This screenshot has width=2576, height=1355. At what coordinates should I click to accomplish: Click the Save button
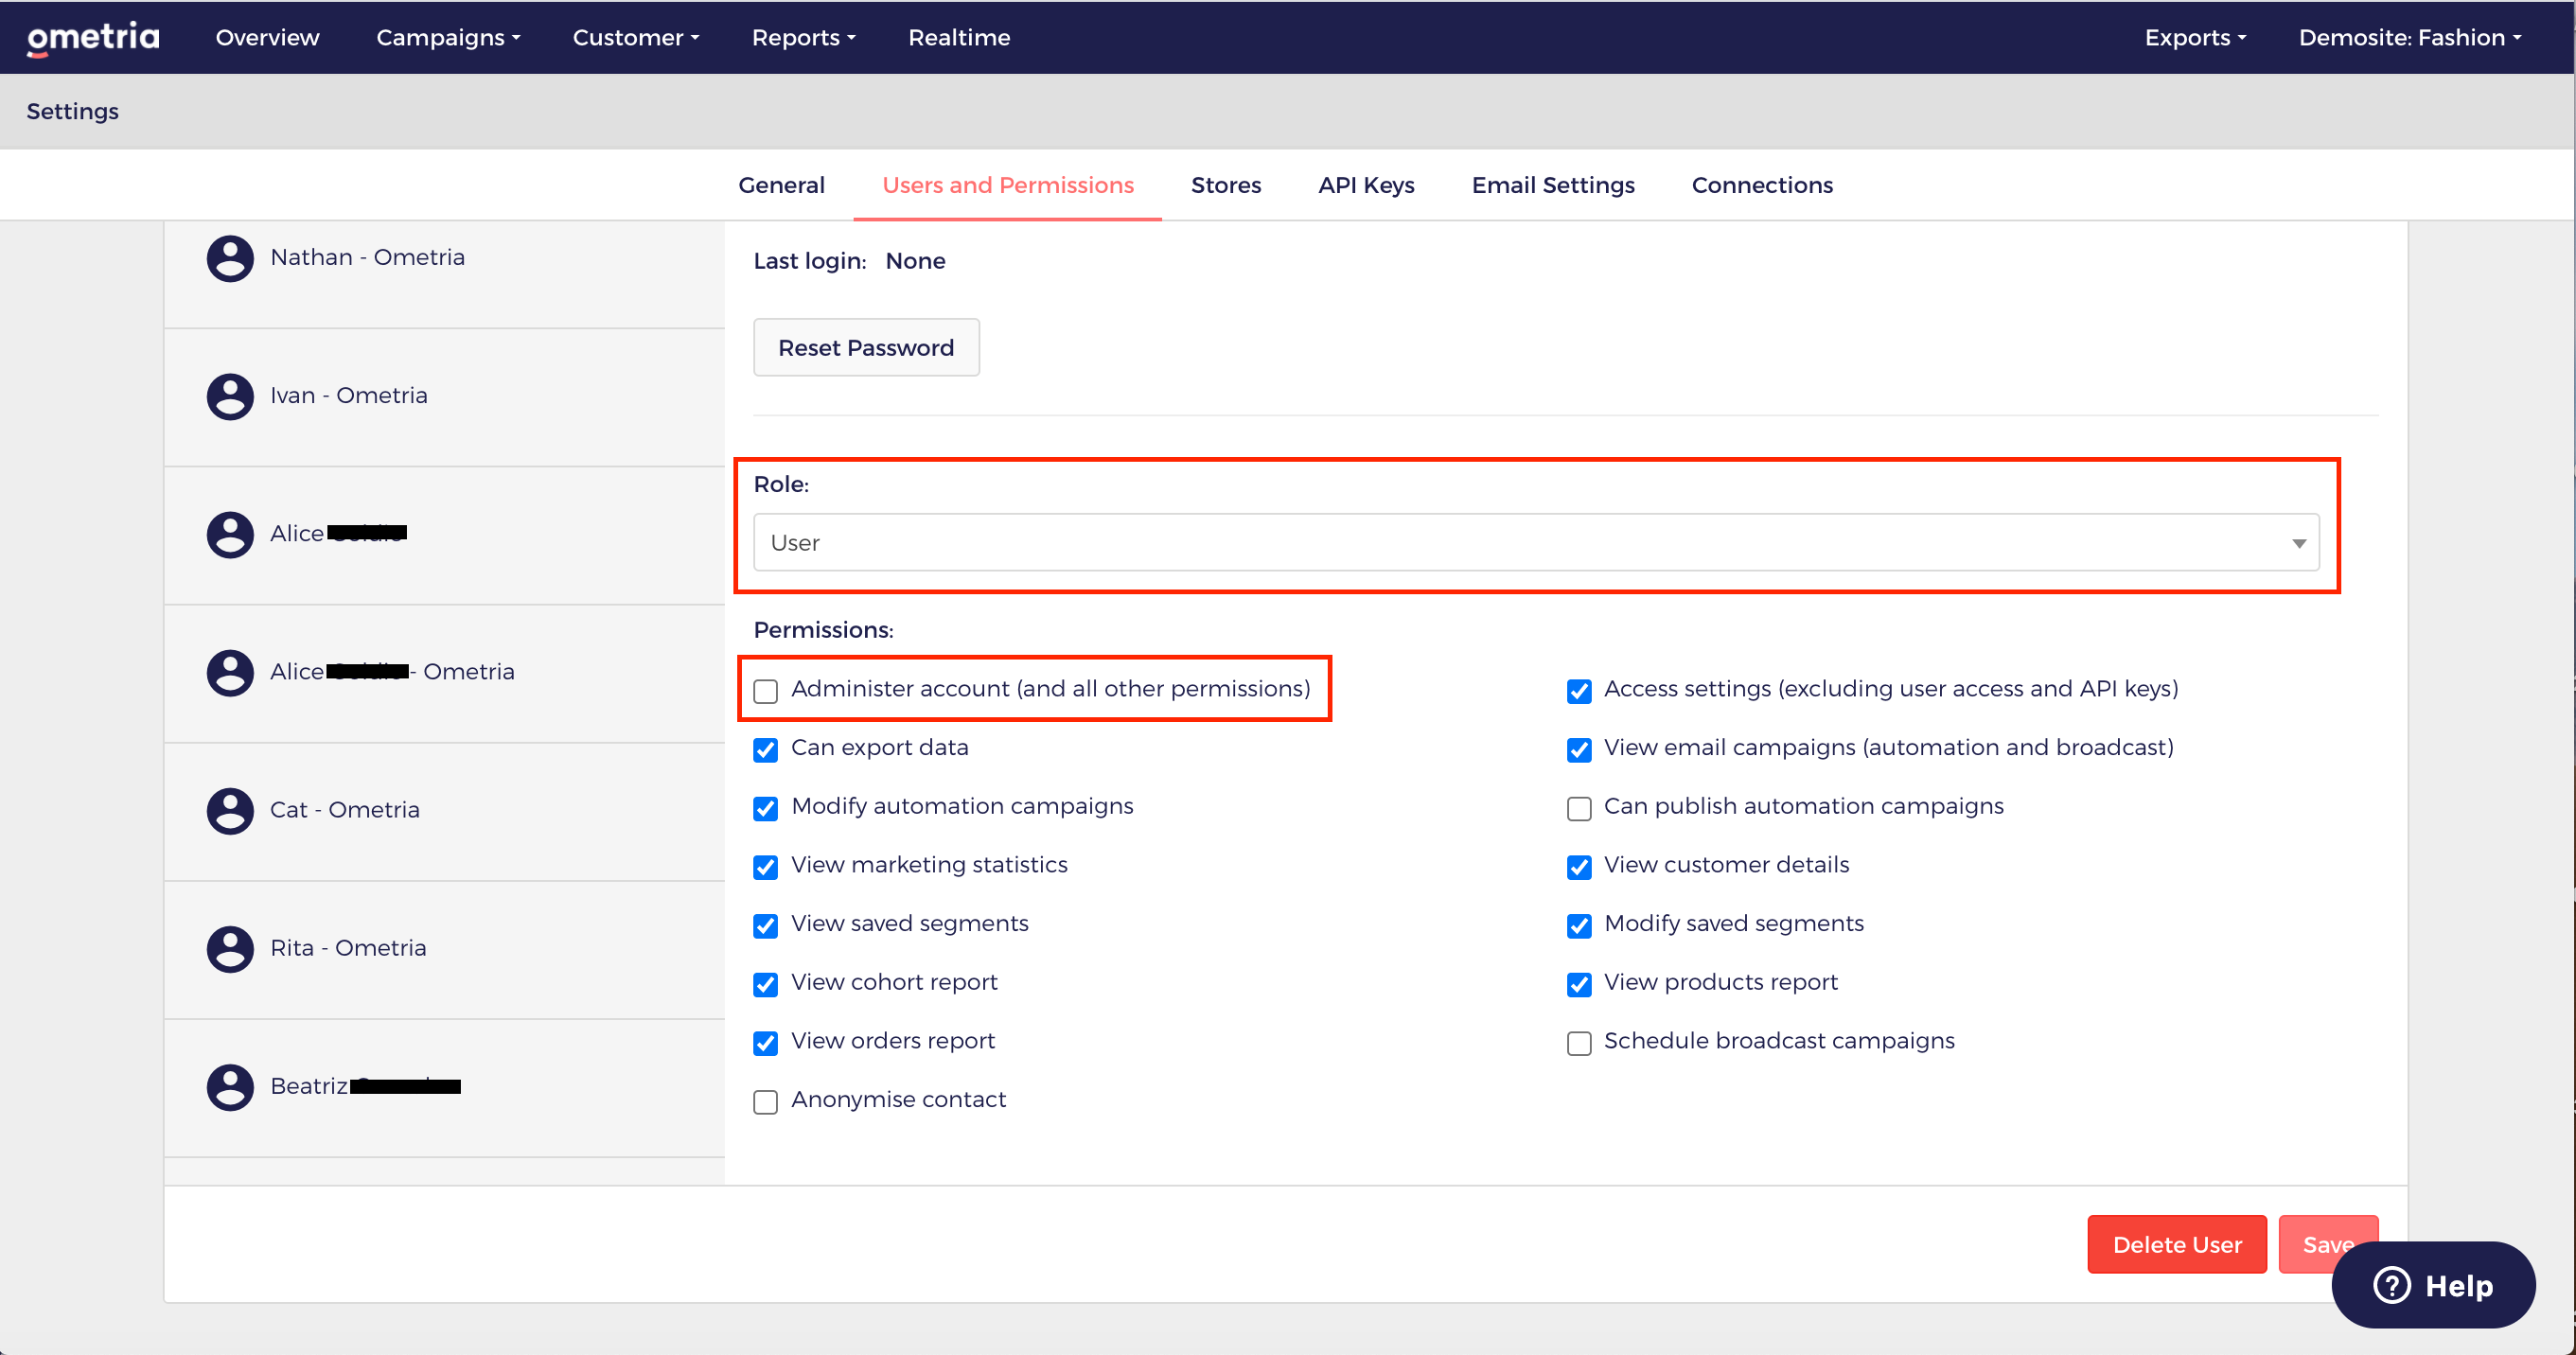(x=2327, y=1244)
